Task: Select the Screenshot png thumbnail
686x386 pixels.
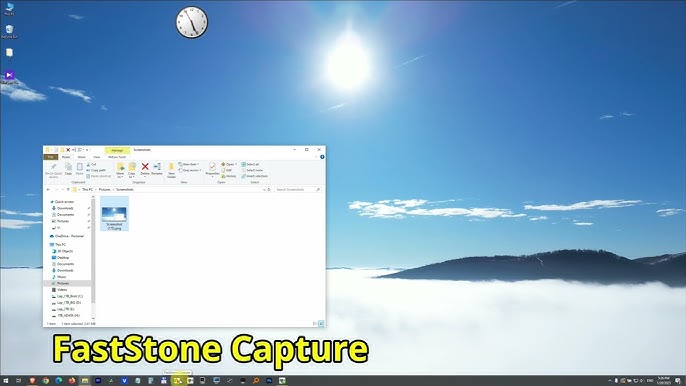Action: click(x=114, y=214)
